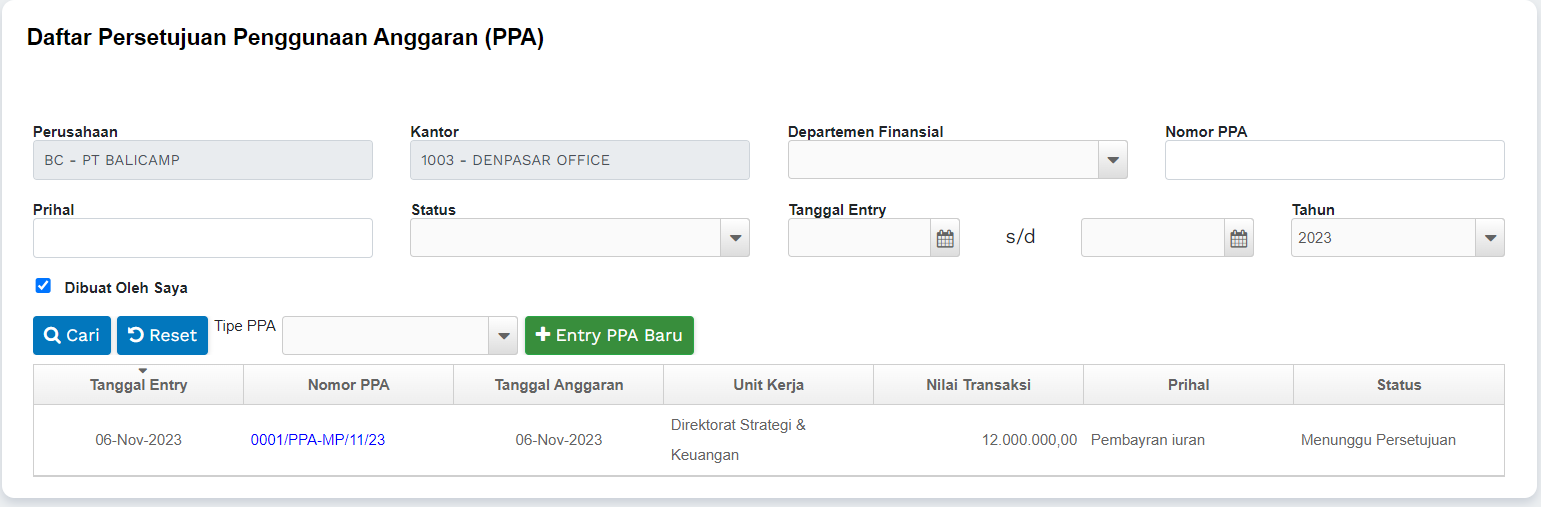Expand the Tahun 2023 dropdown
1541x507 pixels.
point(1490,238)
